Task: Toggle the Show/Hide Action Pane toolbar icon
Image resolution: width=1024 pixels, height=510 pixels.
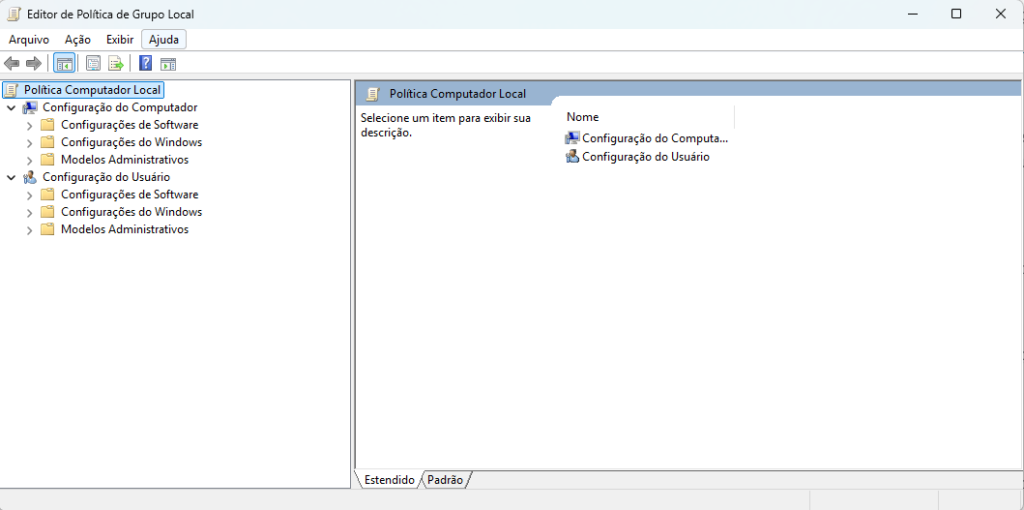Action: point(168,63)
